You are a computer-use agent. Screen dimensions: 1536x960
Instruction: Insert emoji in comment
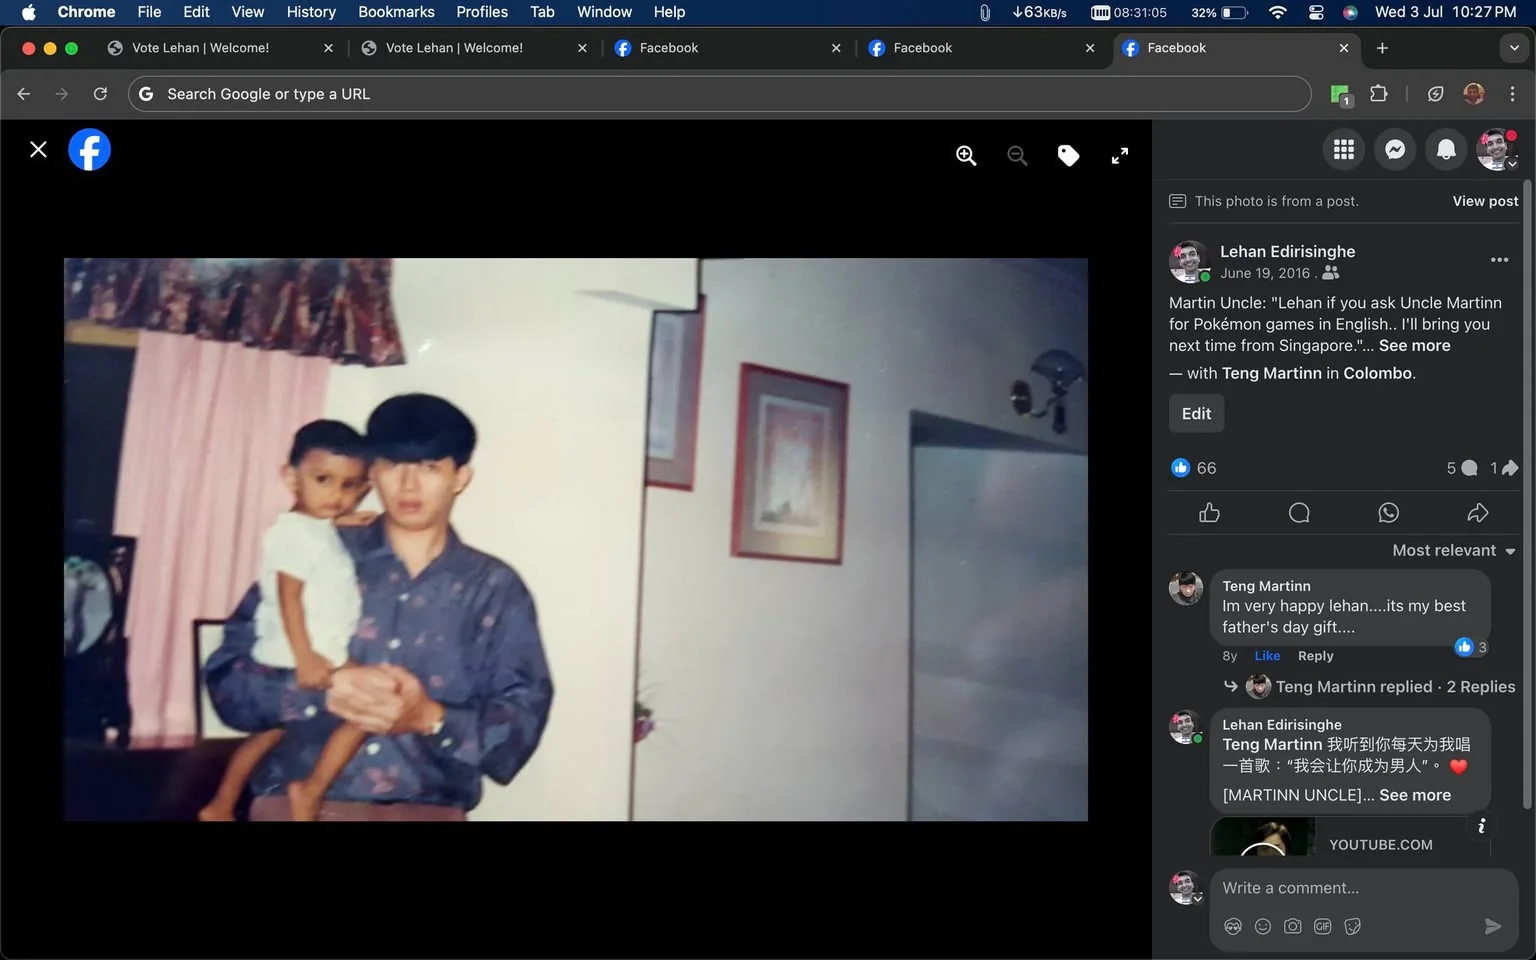coord(1263,927)
